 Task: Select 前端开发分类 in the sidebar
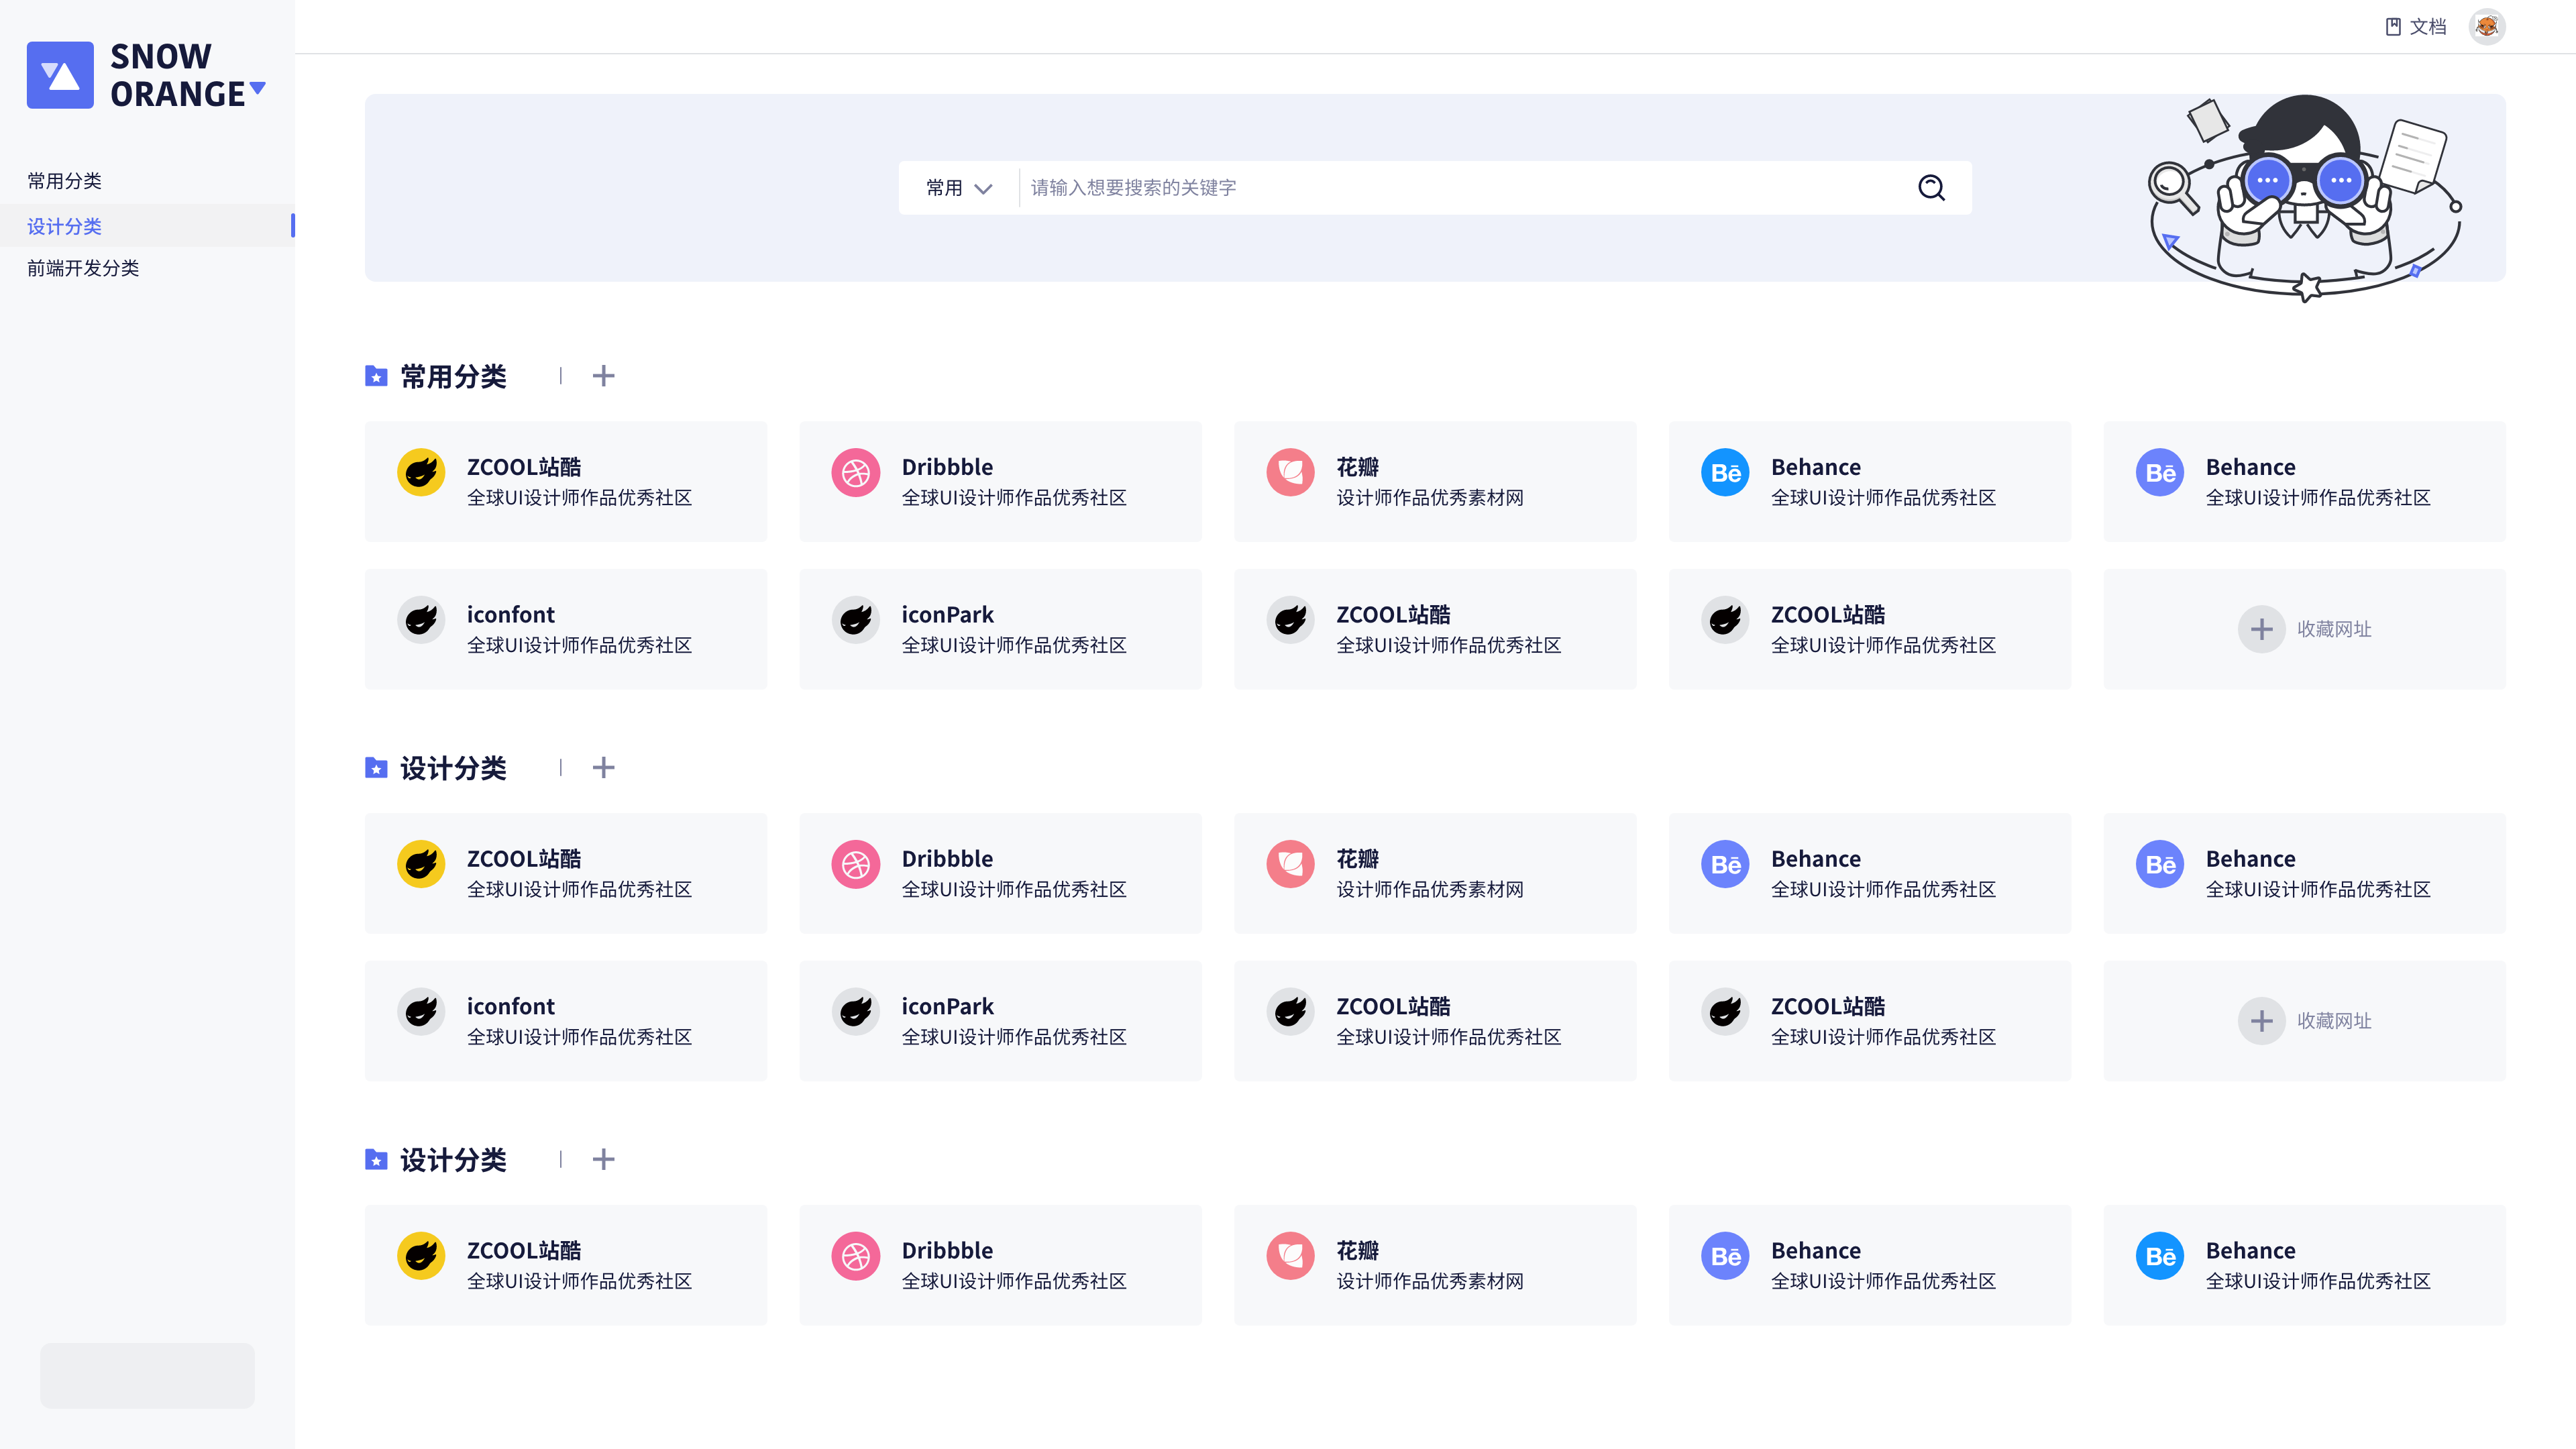(x=83, y=268)
